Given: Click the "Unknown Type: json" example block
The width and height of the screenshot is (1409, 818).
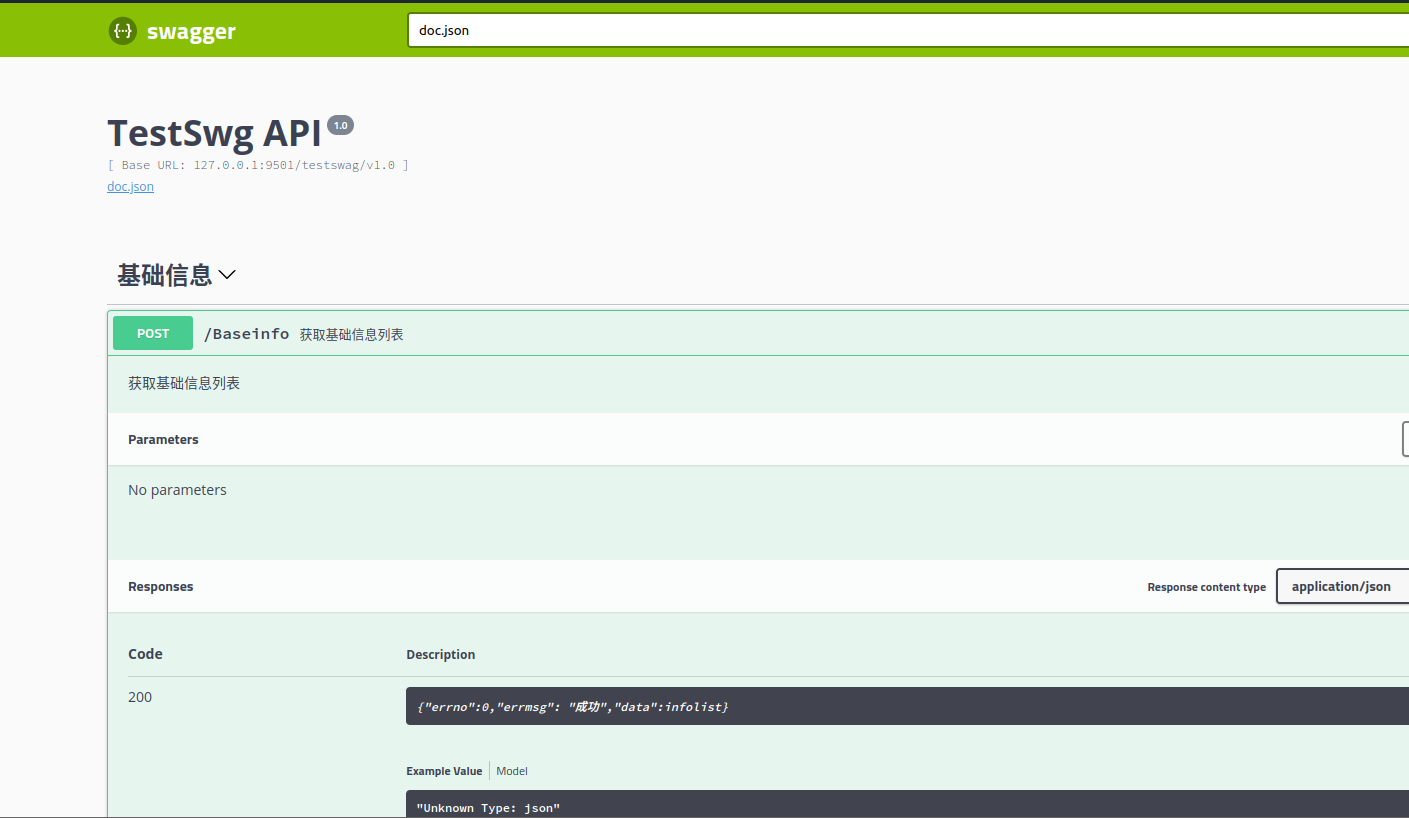Looking at the screenshot, I should 907,804.
